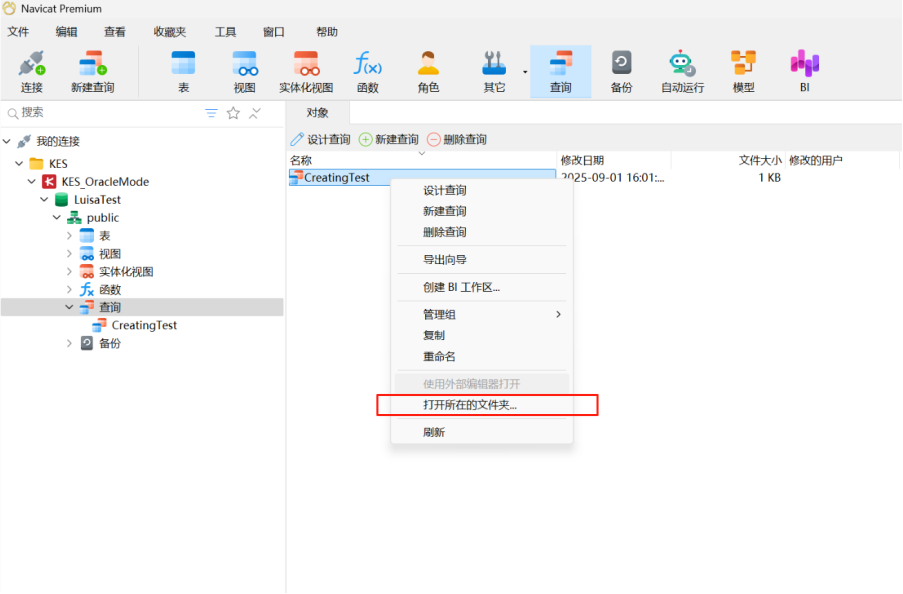Expand the 函数 node in the tree
The width and height of the screenshot is (903, 594).
click(x=69, y=290)
